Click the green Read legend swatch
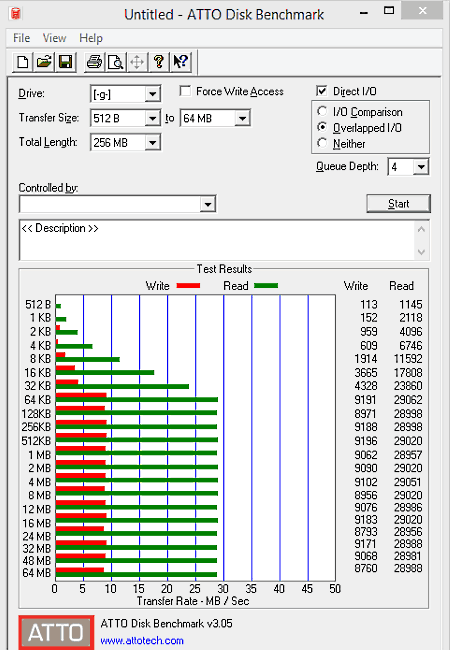Viewport: 450px width, 650px height. [266, 286]
